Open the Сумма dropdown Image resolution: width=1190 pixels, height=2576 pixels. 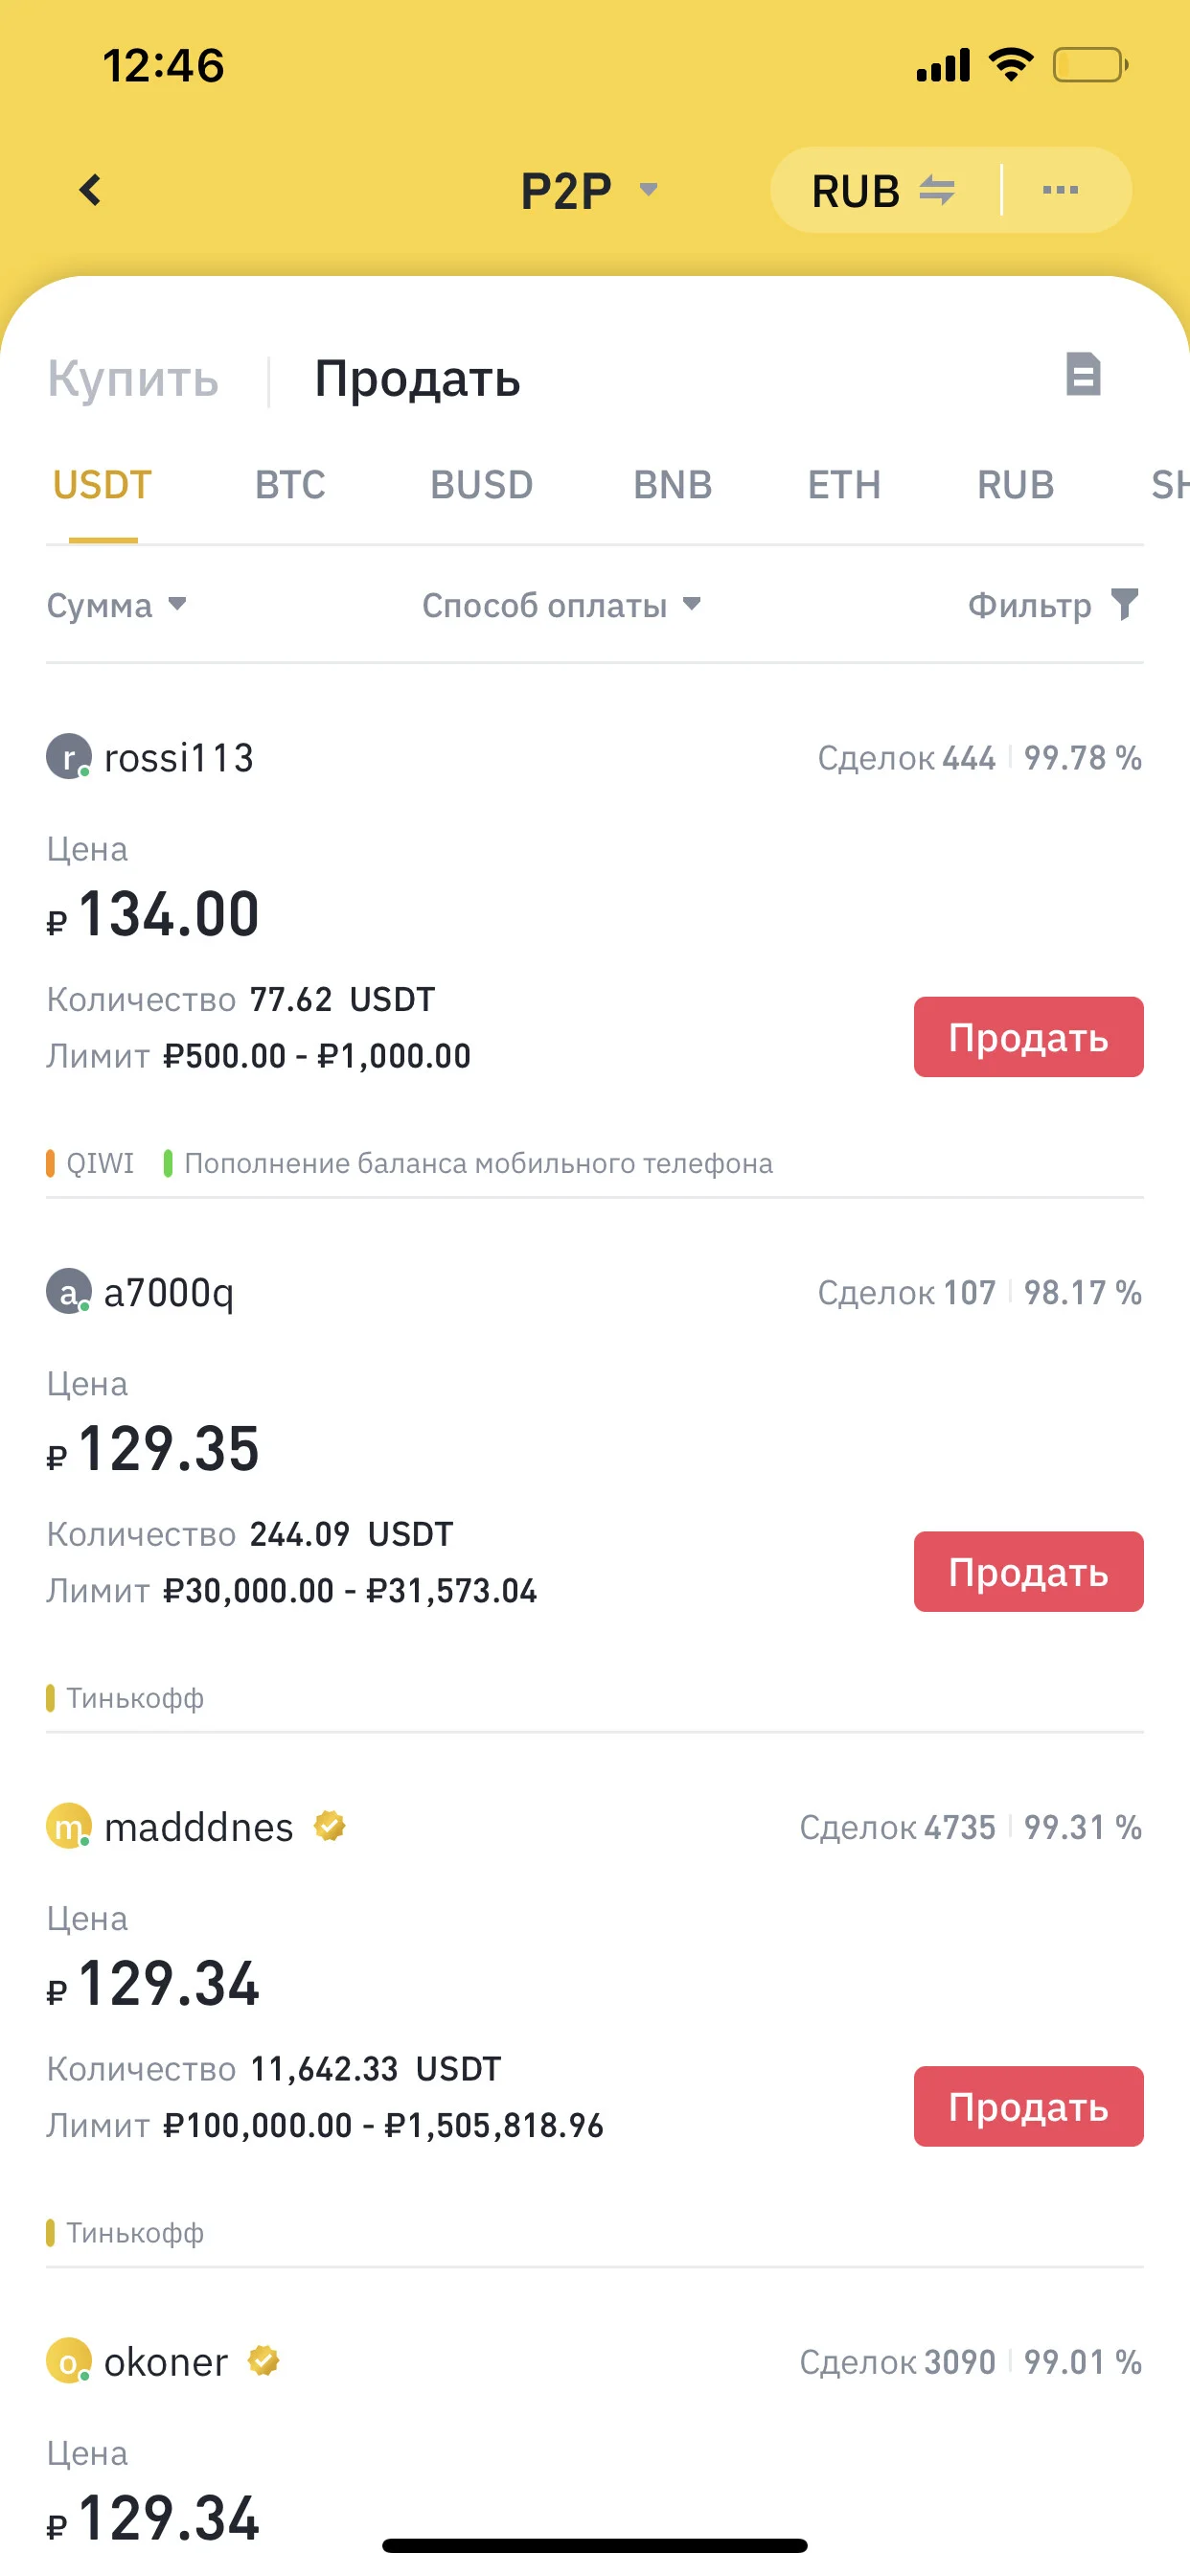coord(117,605)
